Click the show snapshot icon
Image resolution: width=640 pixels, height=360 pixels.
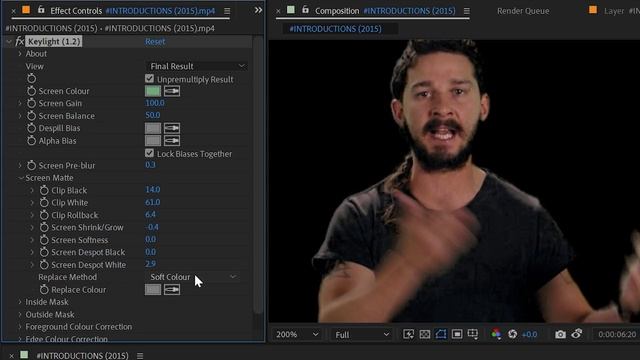click(577, 334)
